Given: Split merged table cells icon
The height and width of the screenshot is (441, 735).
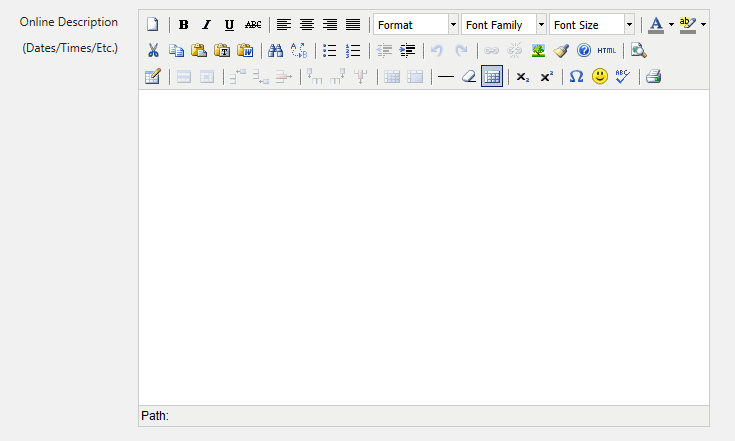Looking at the screenshot, I should [x=392, y=76].
